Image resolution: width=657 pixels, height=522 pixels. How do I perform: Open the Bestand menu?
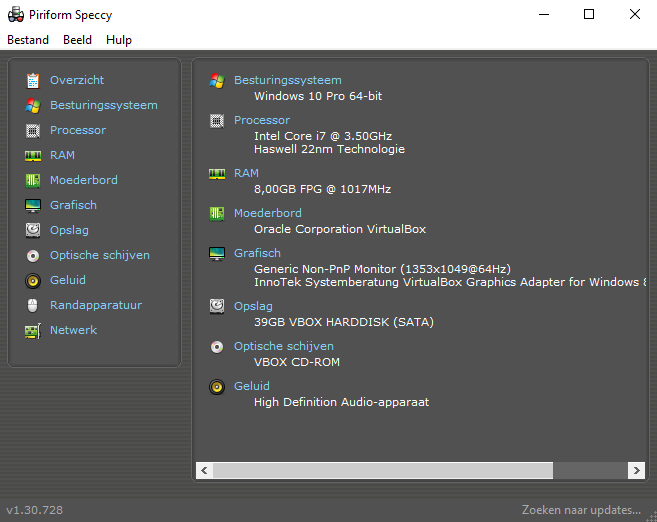pos(28,40)
